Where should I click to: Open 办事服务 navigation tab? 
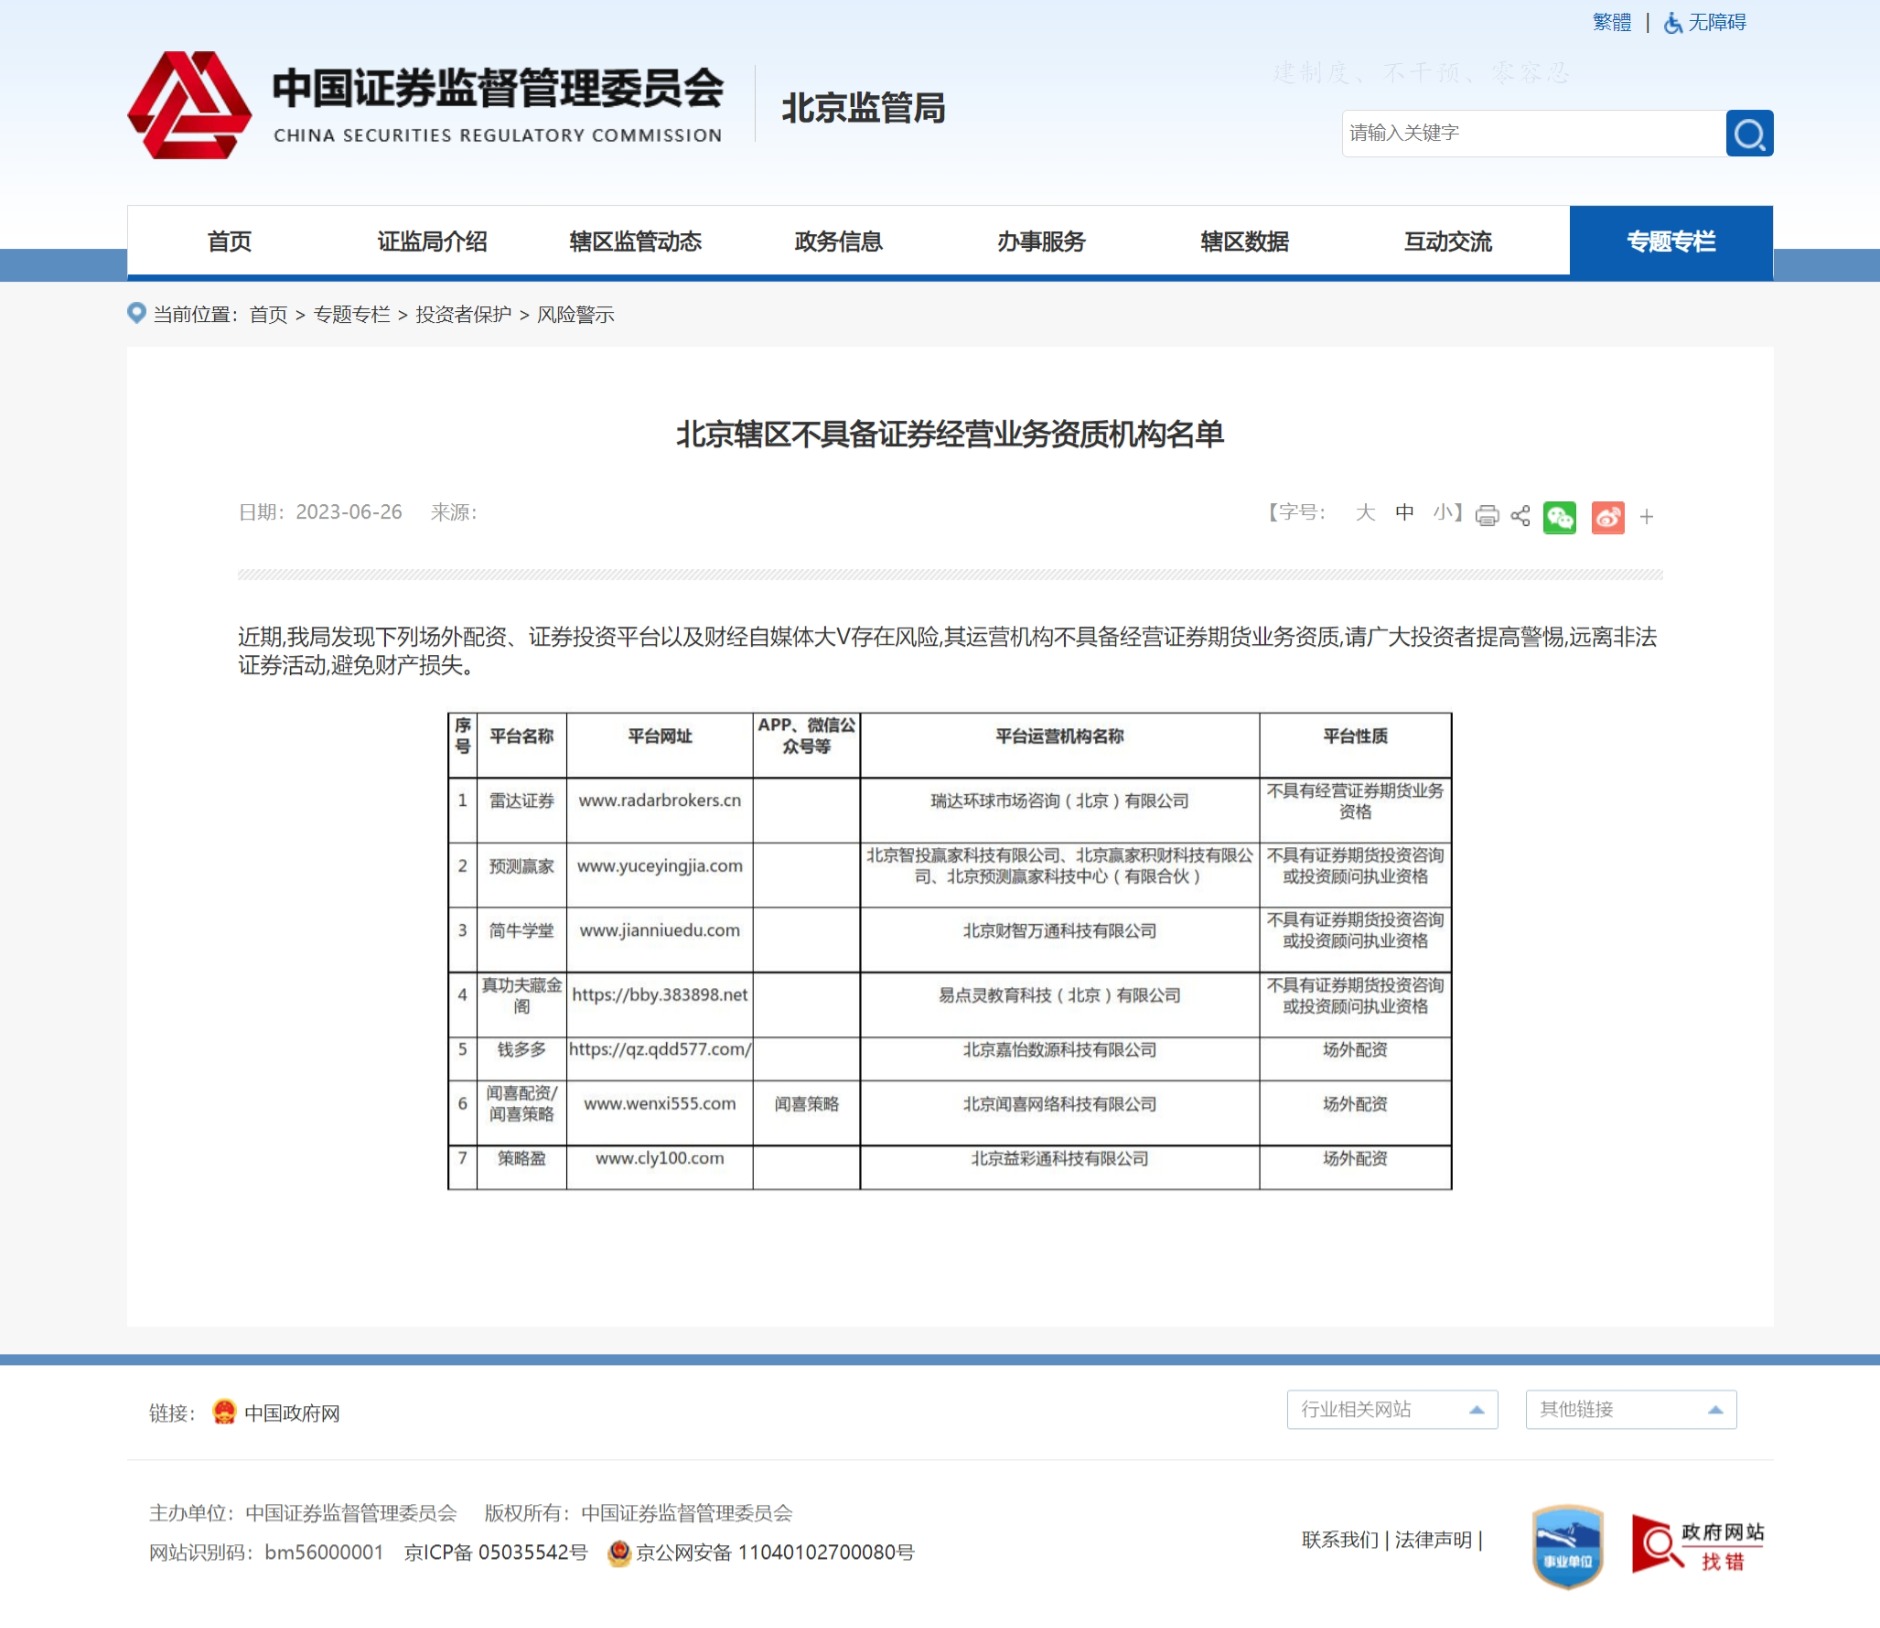point(1041,241)
